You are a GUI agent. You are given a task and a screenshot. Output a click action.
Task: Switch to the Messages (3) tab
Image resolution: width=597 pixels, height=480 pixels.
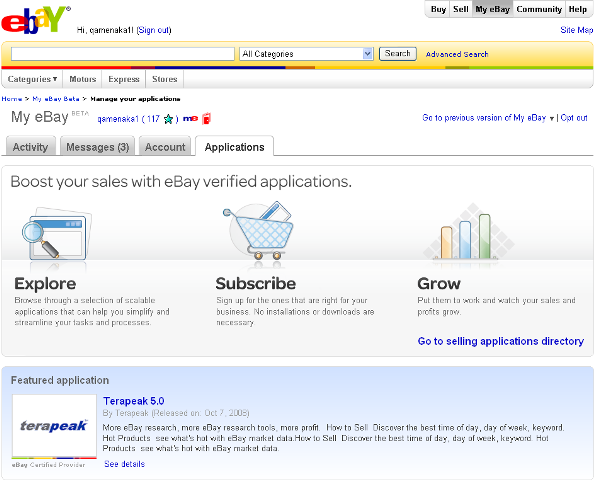point(97,147)
